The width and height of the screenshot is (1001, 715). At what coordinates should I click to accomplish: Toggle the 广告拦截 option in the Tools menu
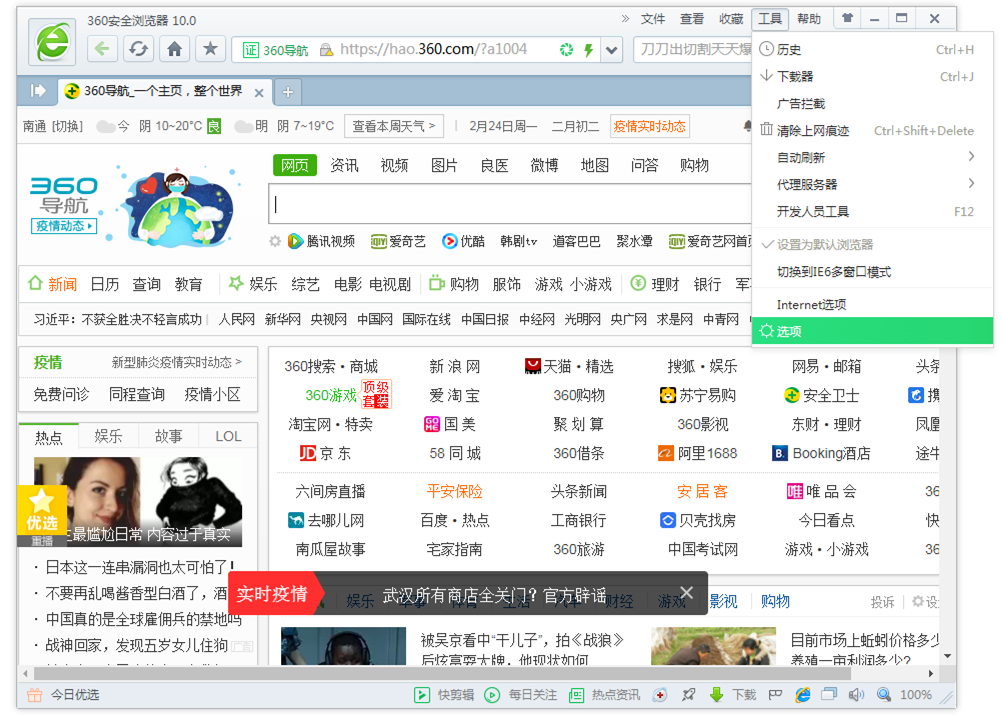pos(802,103)
